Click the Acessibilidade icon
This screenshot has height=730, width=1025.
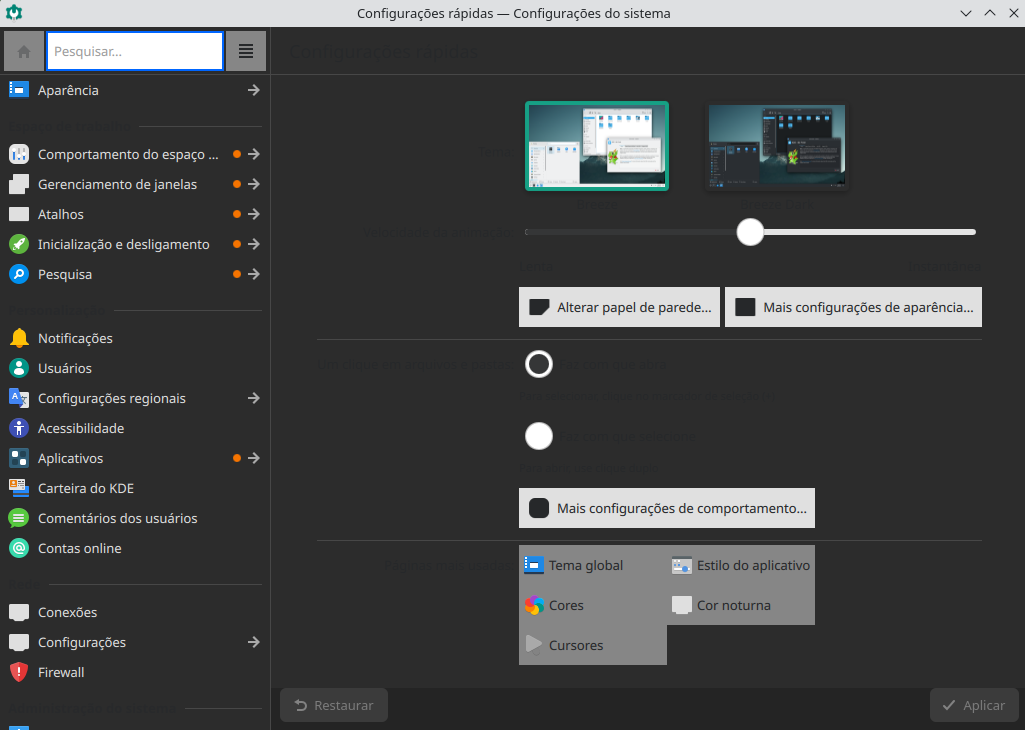click(x=19, y=428)
